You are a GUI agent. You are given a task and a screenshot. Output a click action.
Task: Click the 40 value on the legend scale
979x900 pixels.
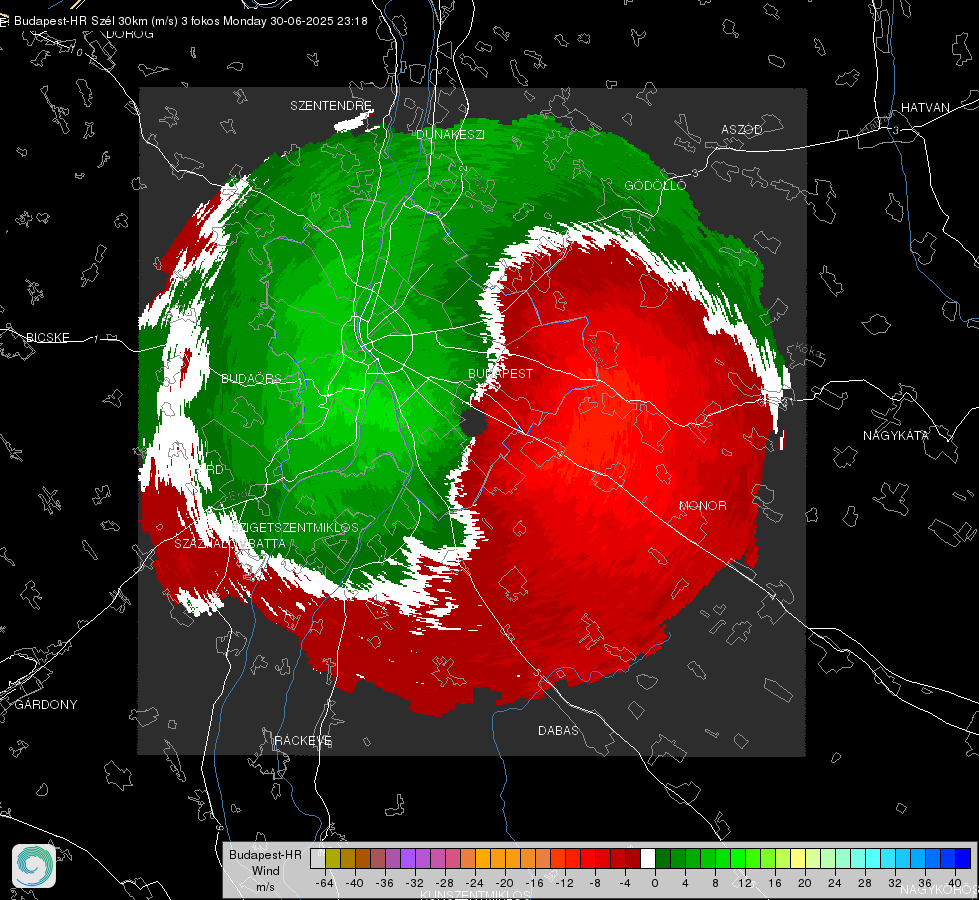tap(955, 883)
